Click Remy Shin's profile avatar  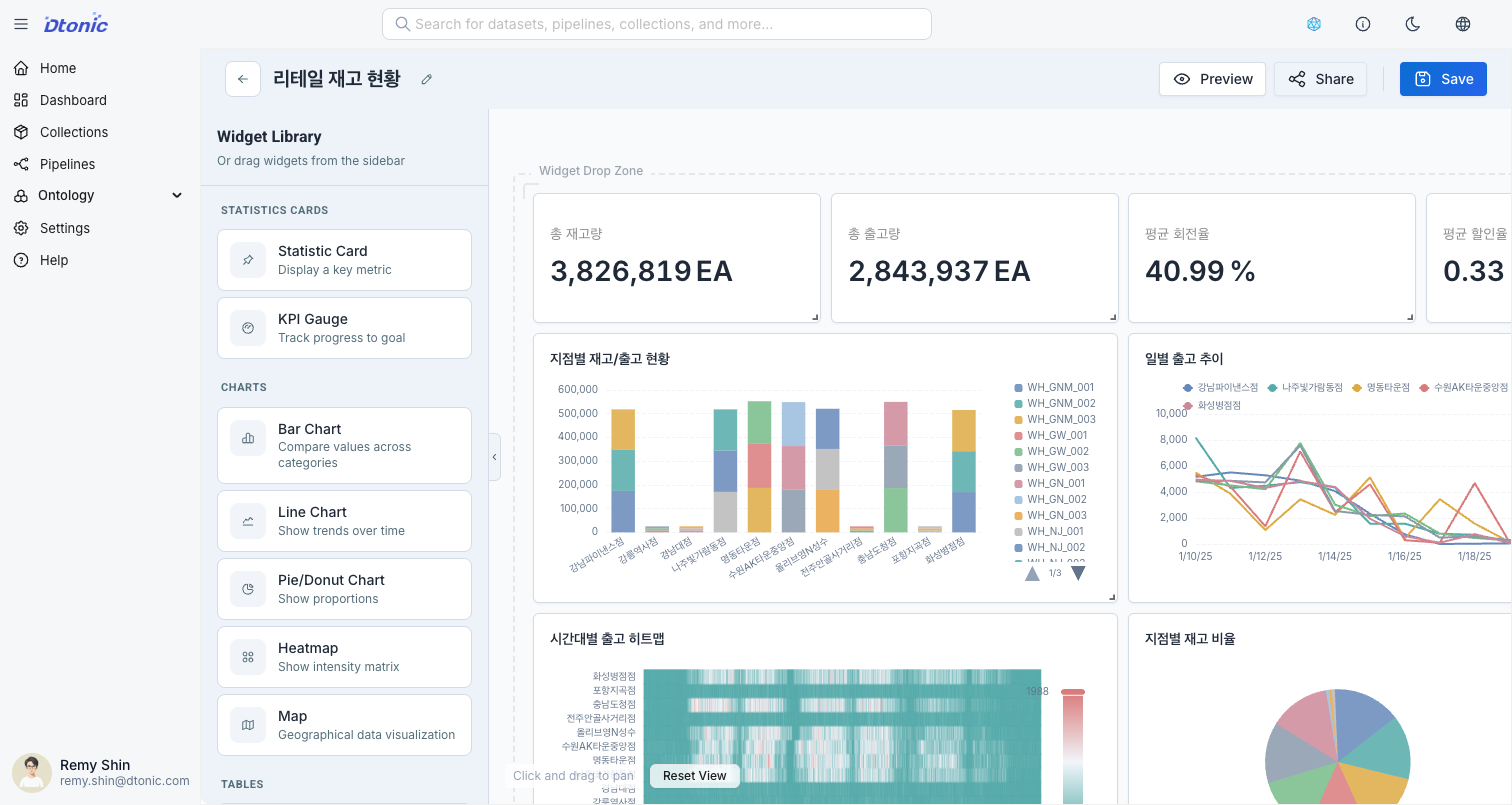coord(32,773)
